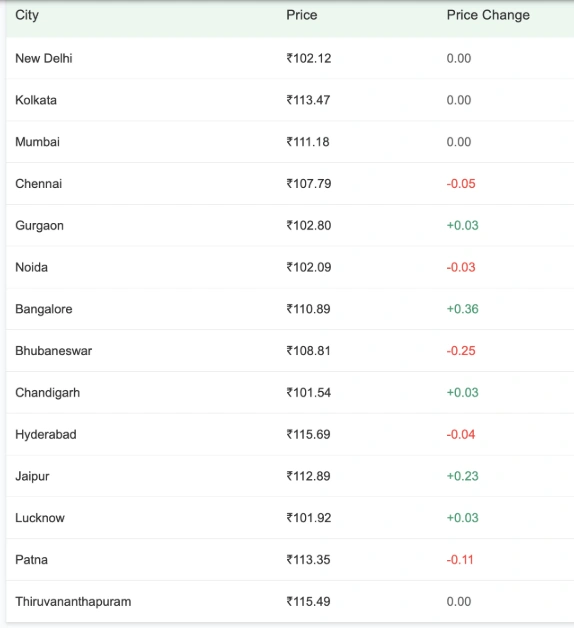Select the Chennai city name

pos(39,184)
